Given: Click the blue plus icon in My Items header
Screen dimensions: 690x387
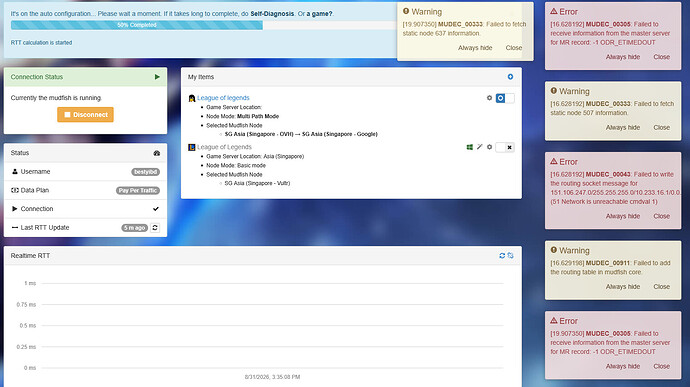Looking at the screenshot, I should click(510, 77).
